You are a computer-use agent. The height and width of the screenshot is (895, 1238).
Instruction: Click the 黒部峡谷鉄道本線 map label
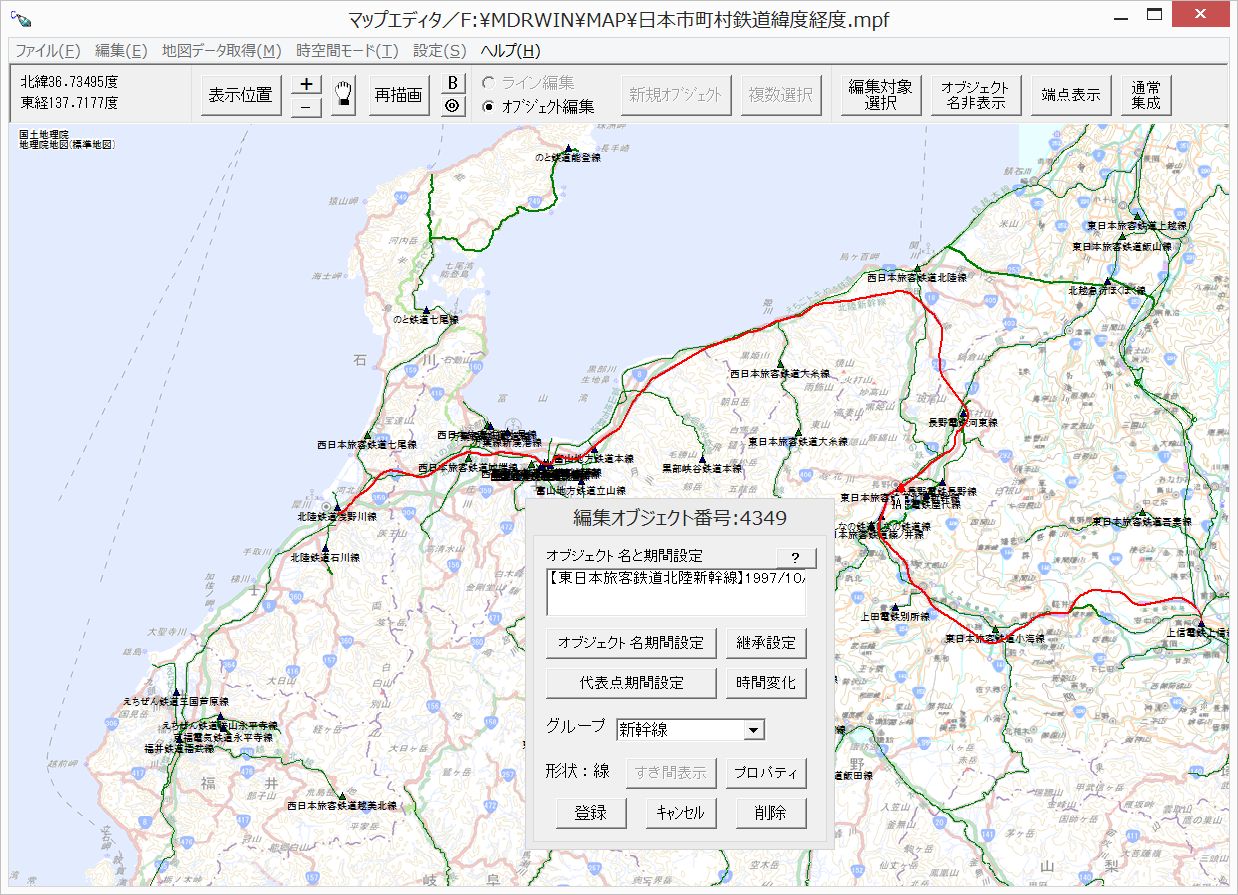(702, 468)
